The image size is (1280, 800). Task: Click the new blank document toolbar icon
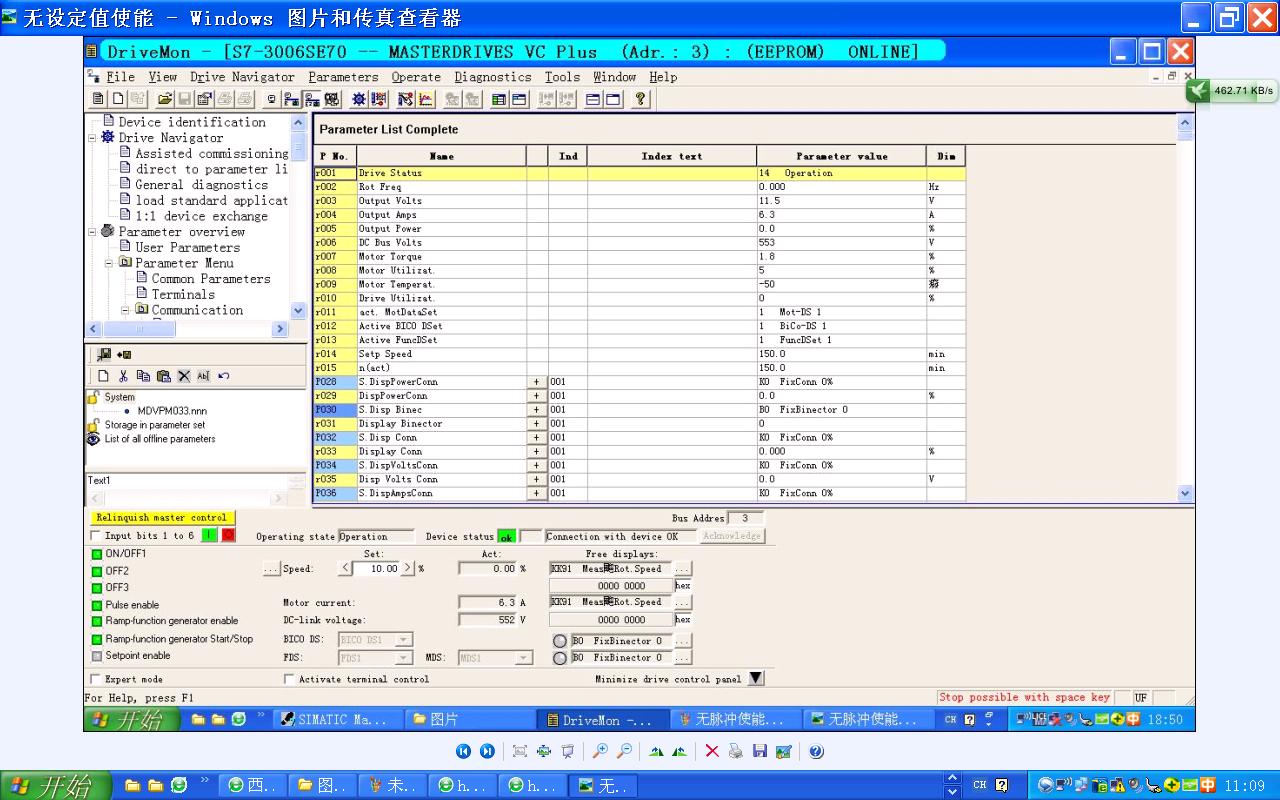click(117, 99)
